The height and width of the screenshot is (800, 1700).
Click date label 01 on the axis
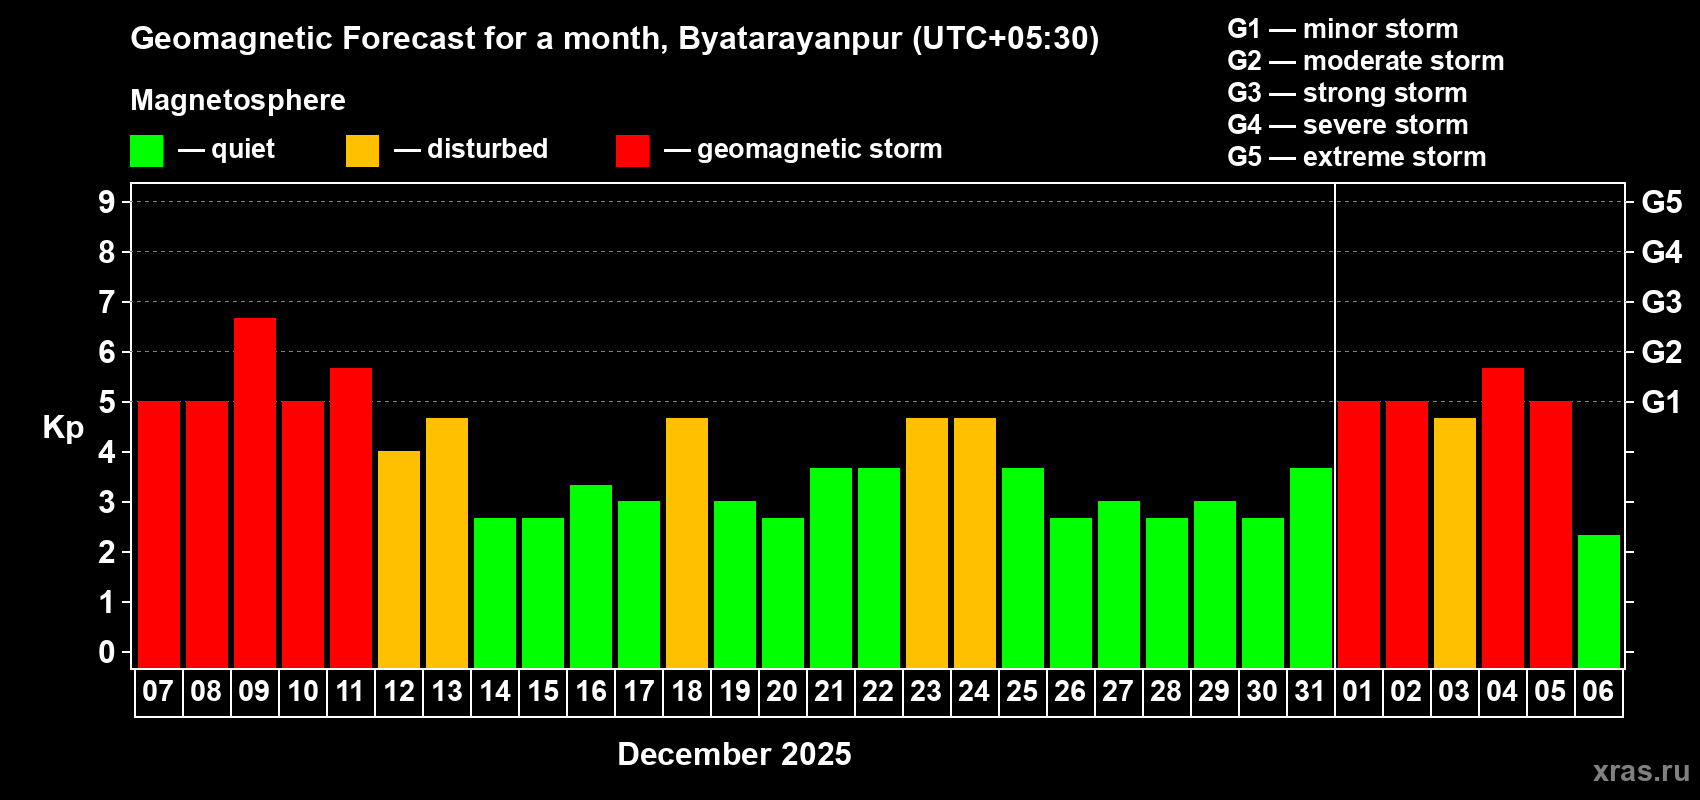1358,691
